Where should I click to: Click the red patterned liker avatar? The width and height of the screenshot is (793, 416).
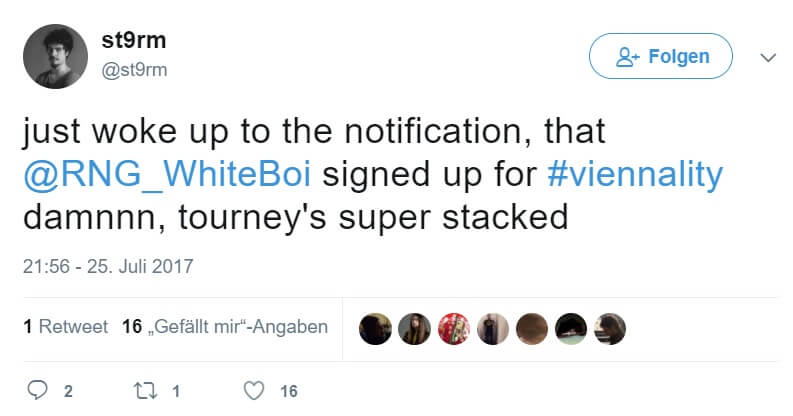pos(454,329)
